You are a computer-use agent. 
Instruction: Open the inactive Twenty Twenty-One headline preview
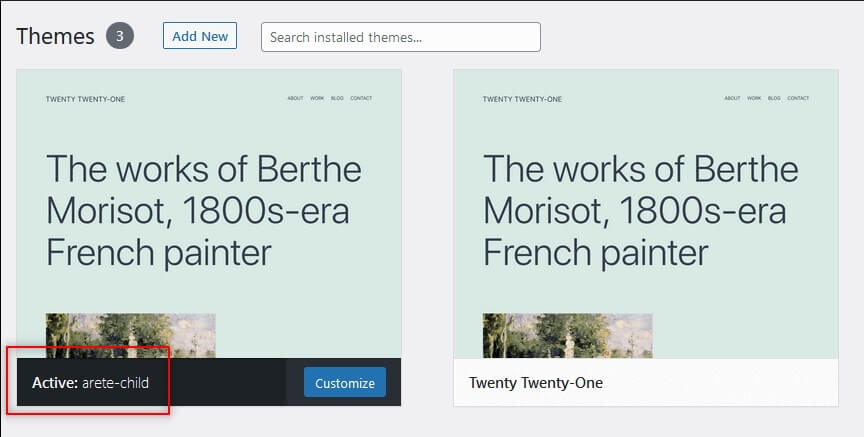(641, 210)
